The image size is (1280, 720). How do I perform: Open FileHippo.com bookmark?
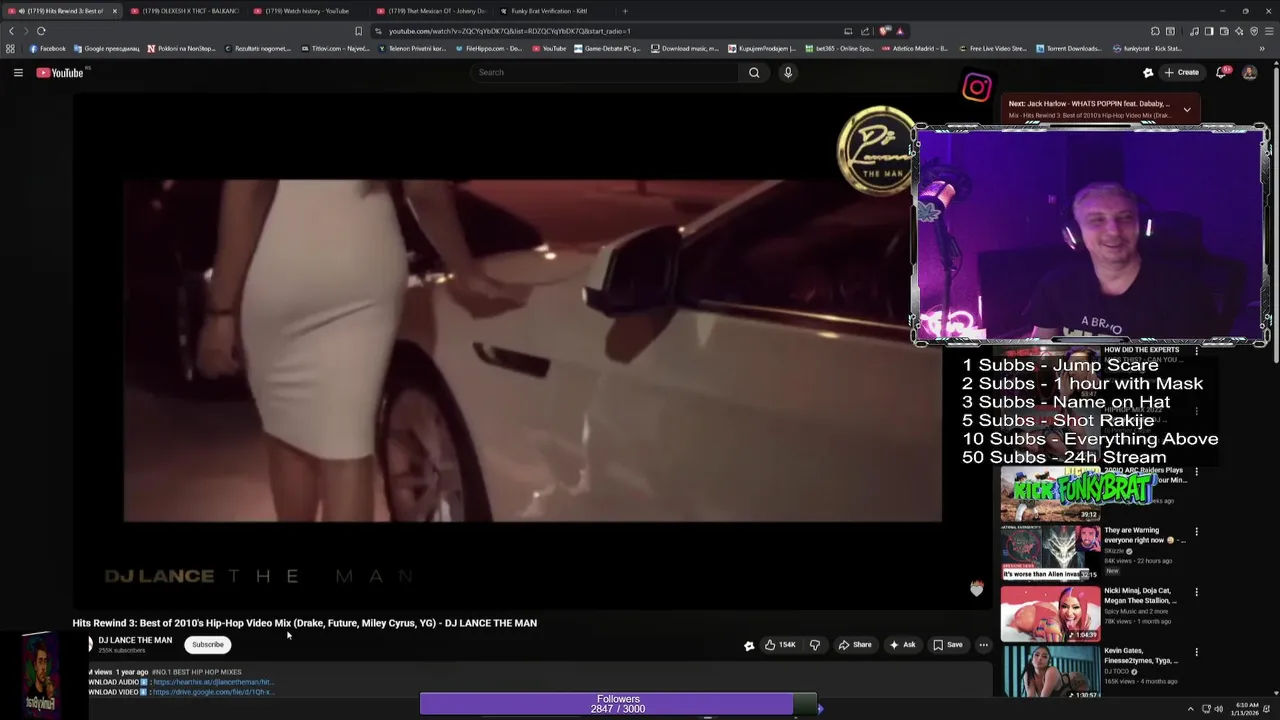click(x=488, y=48)
